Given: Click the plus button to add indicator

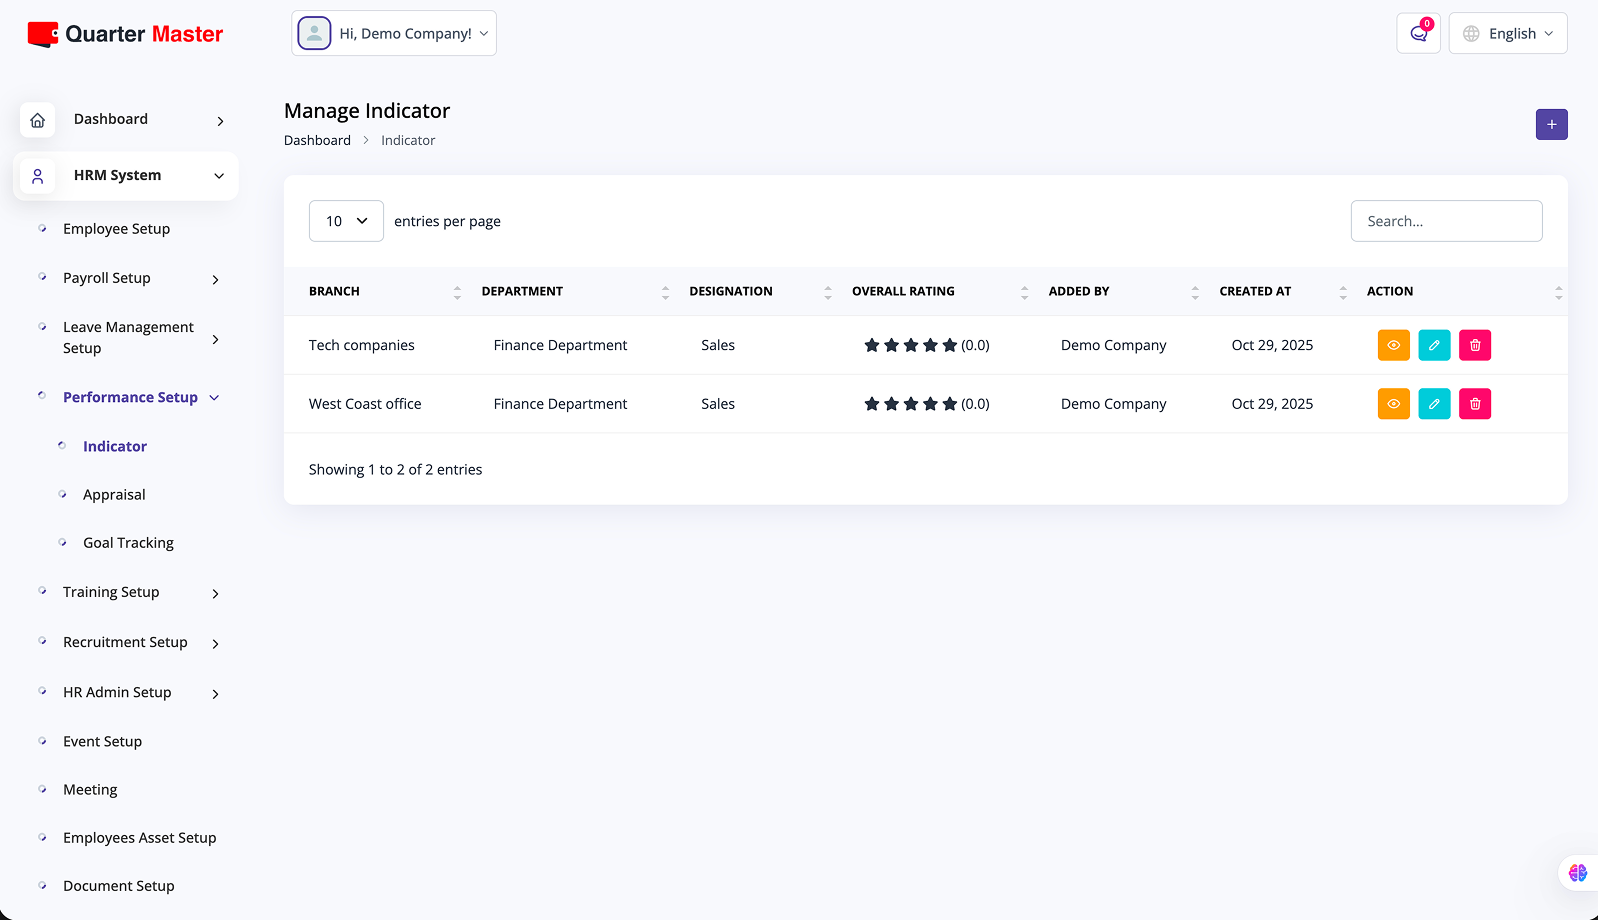Looking at the screenshot, I should 1551,125.
